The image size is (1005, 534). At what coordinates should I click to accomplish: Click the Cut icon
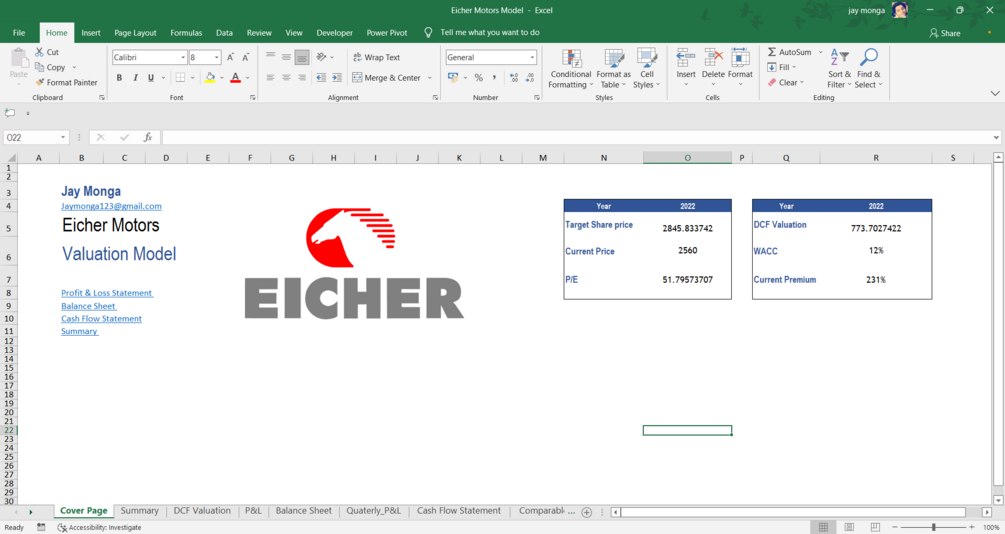click(40, 52)
